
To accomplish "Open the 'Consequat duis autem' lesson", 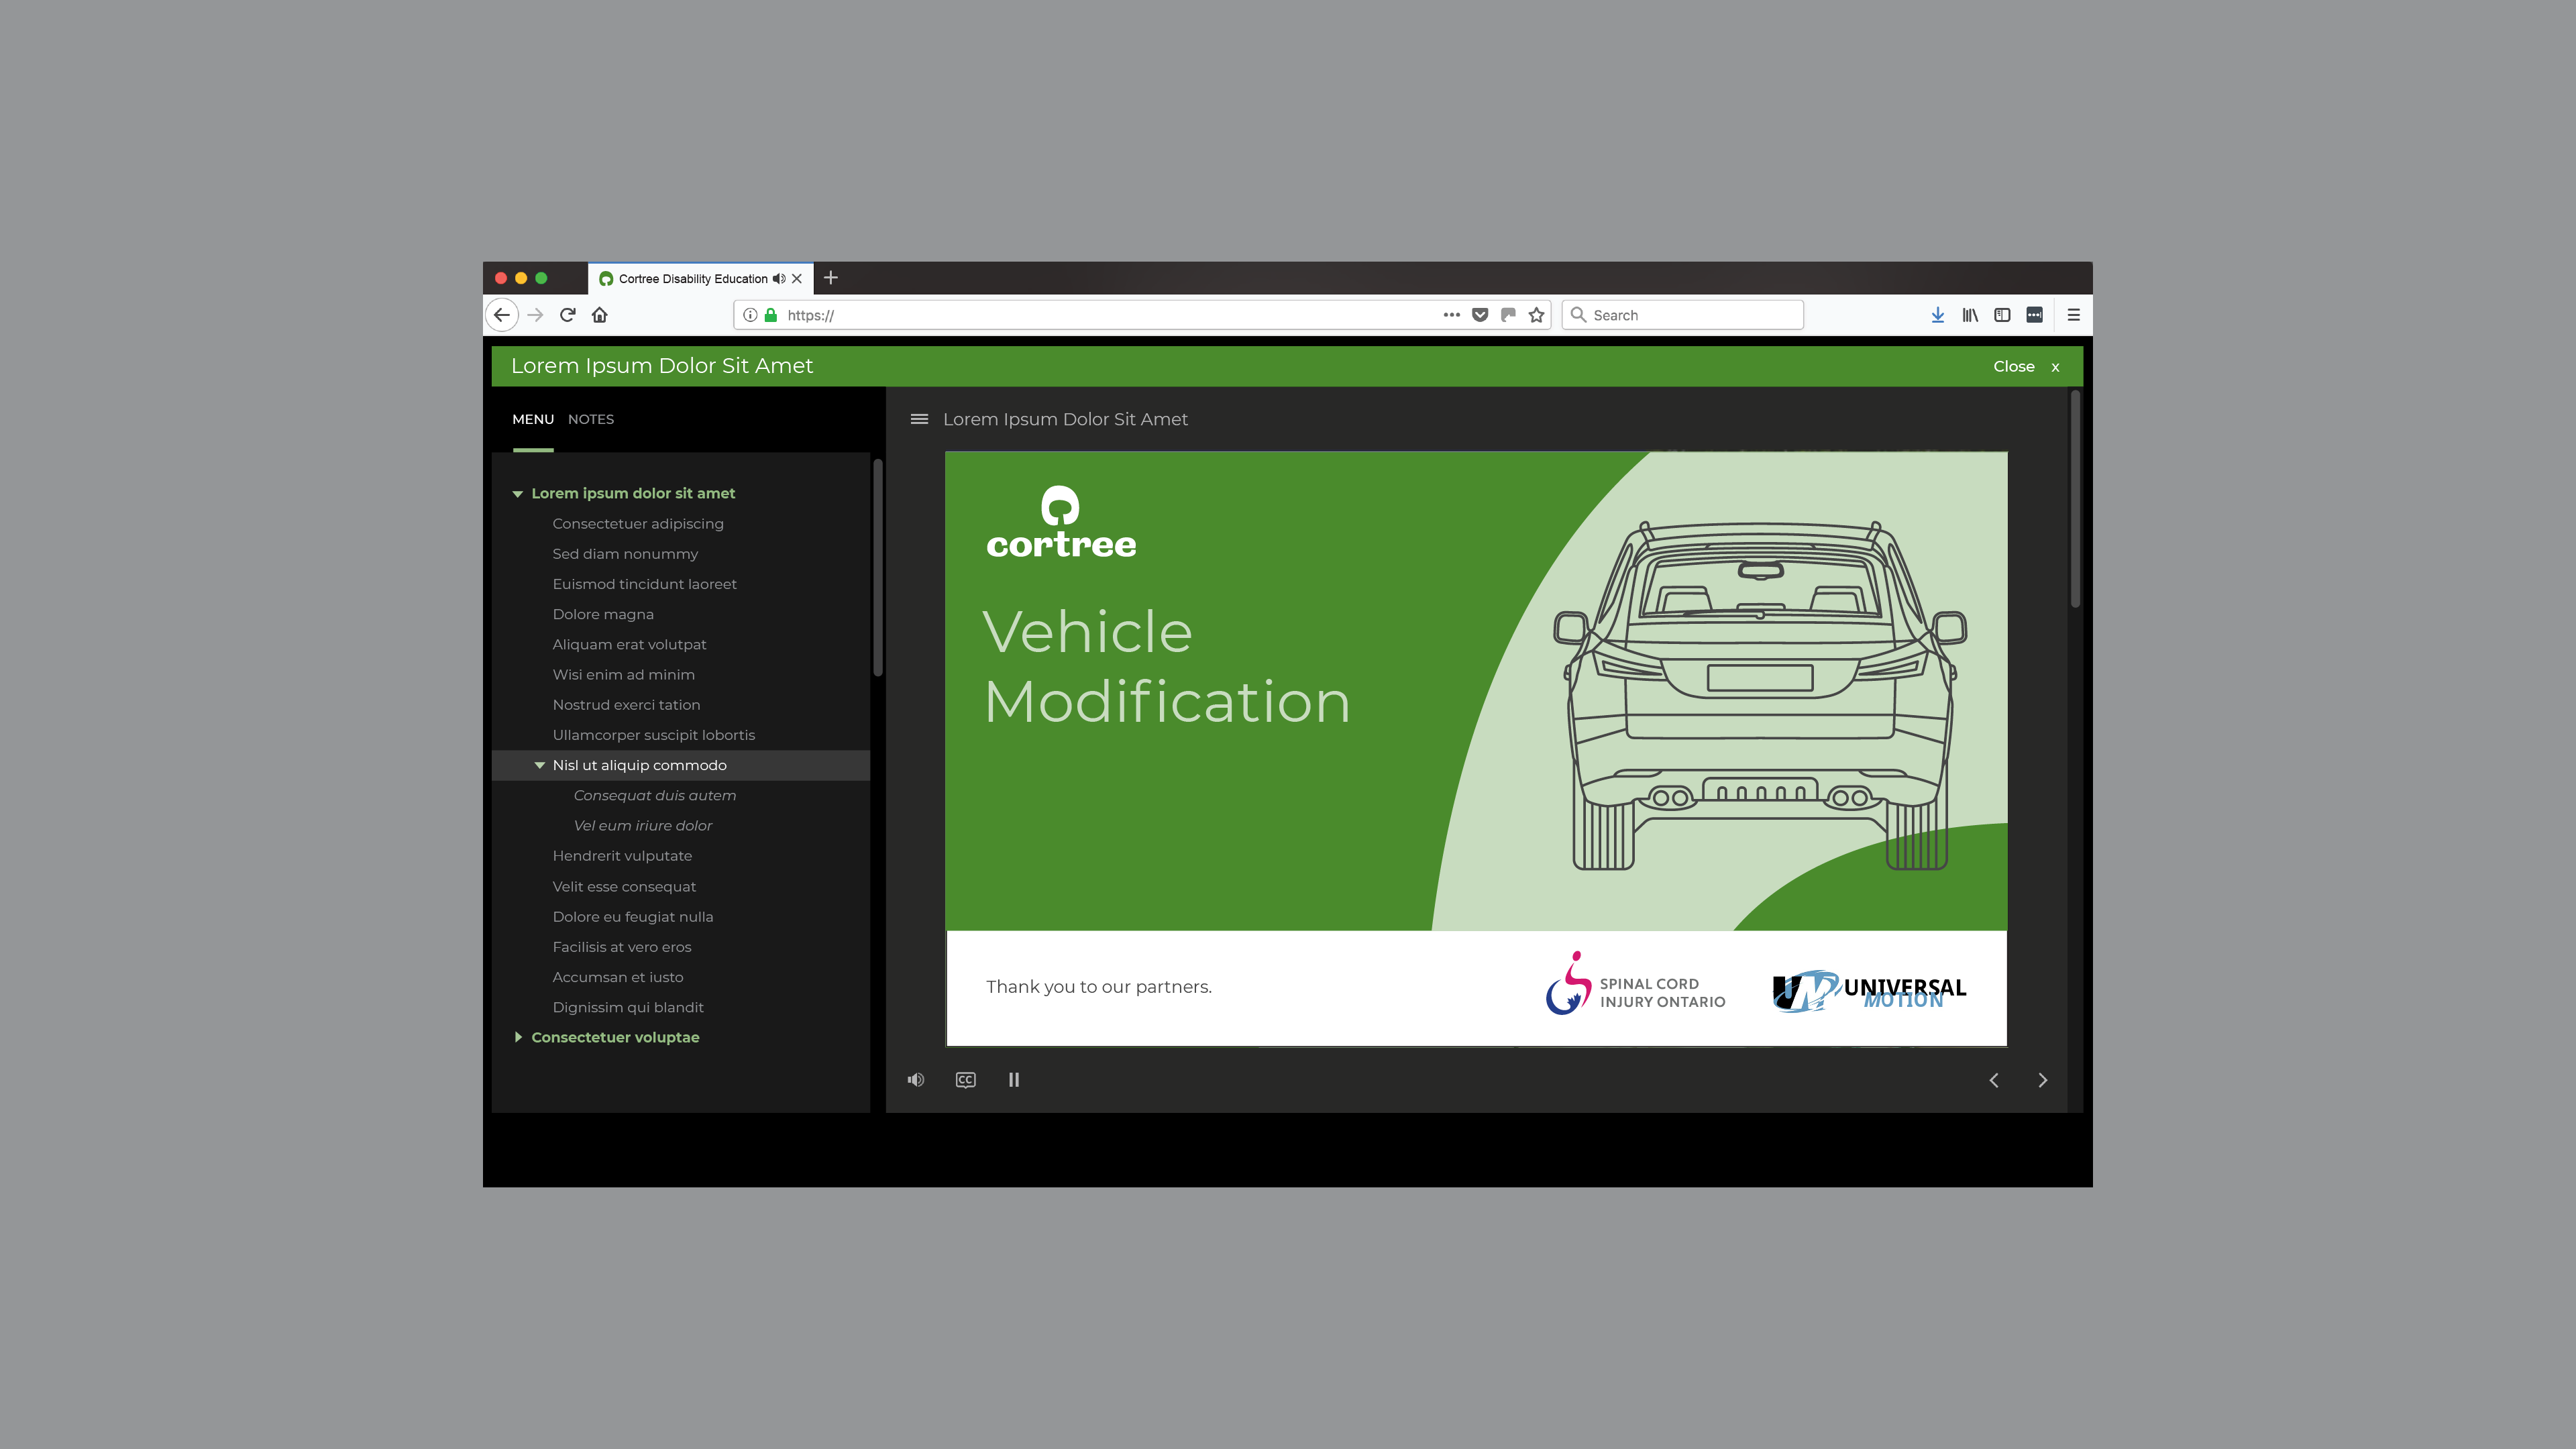I will point(654,796).
